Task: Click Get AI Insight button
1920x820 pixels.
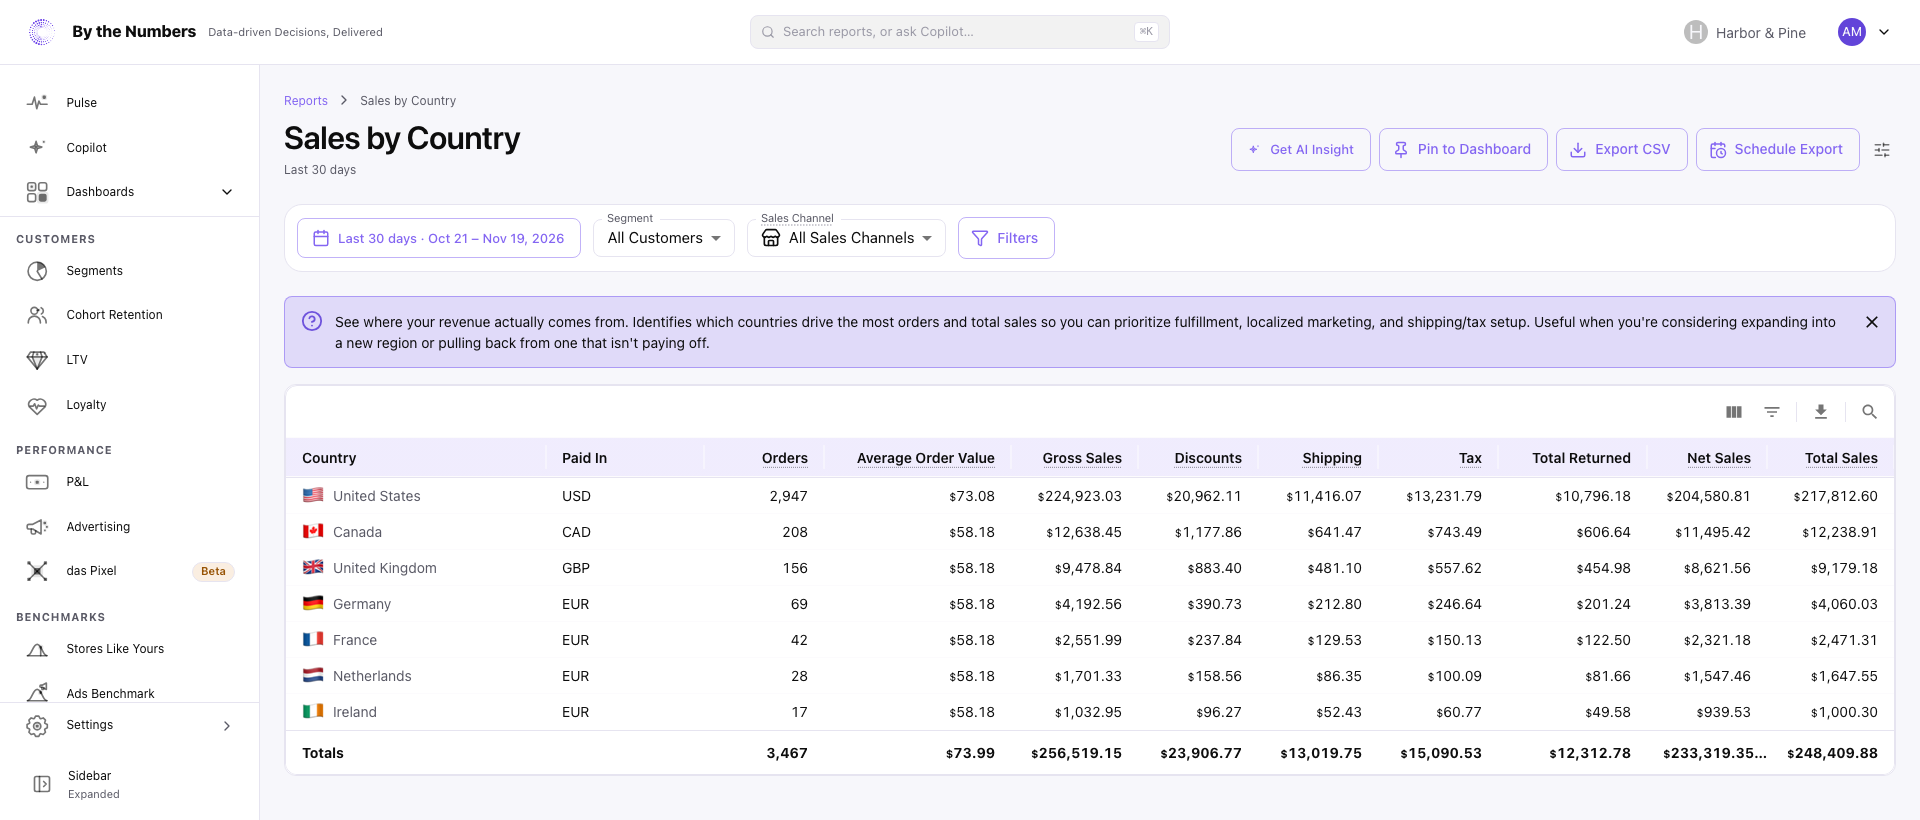Action: 1301,150
